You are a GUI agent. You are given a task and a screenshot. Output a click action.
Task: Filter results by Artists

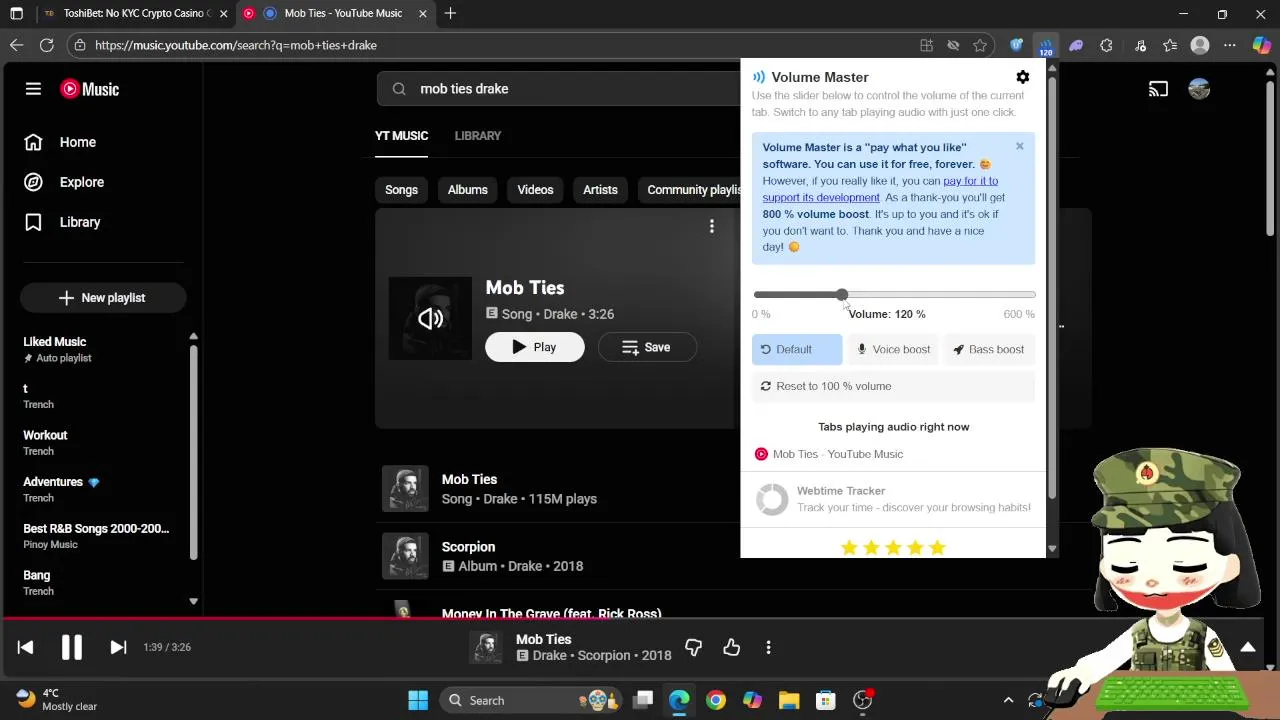pos(600,190)
